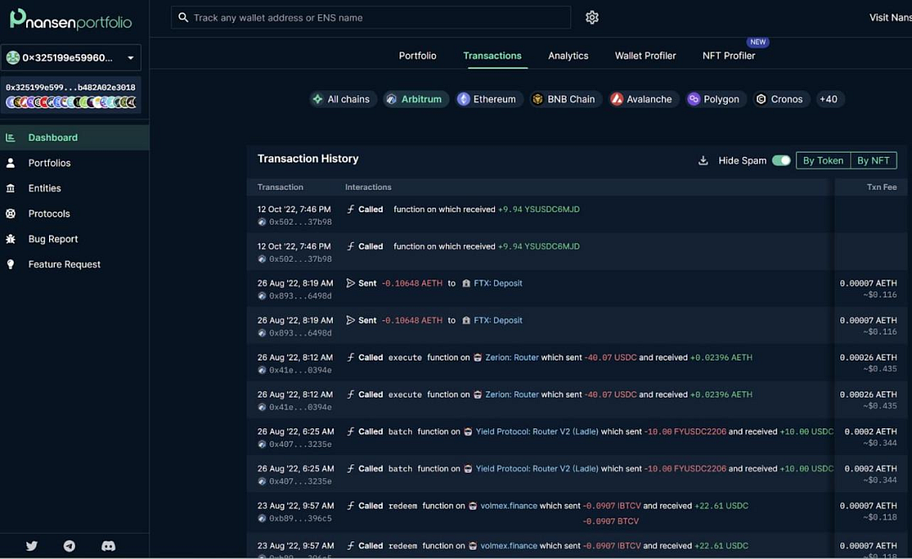Image resolution: width=912 pixels, height=559 pixels.
Task: Click the Avalanche logo icon
Action: click(617, 99)
